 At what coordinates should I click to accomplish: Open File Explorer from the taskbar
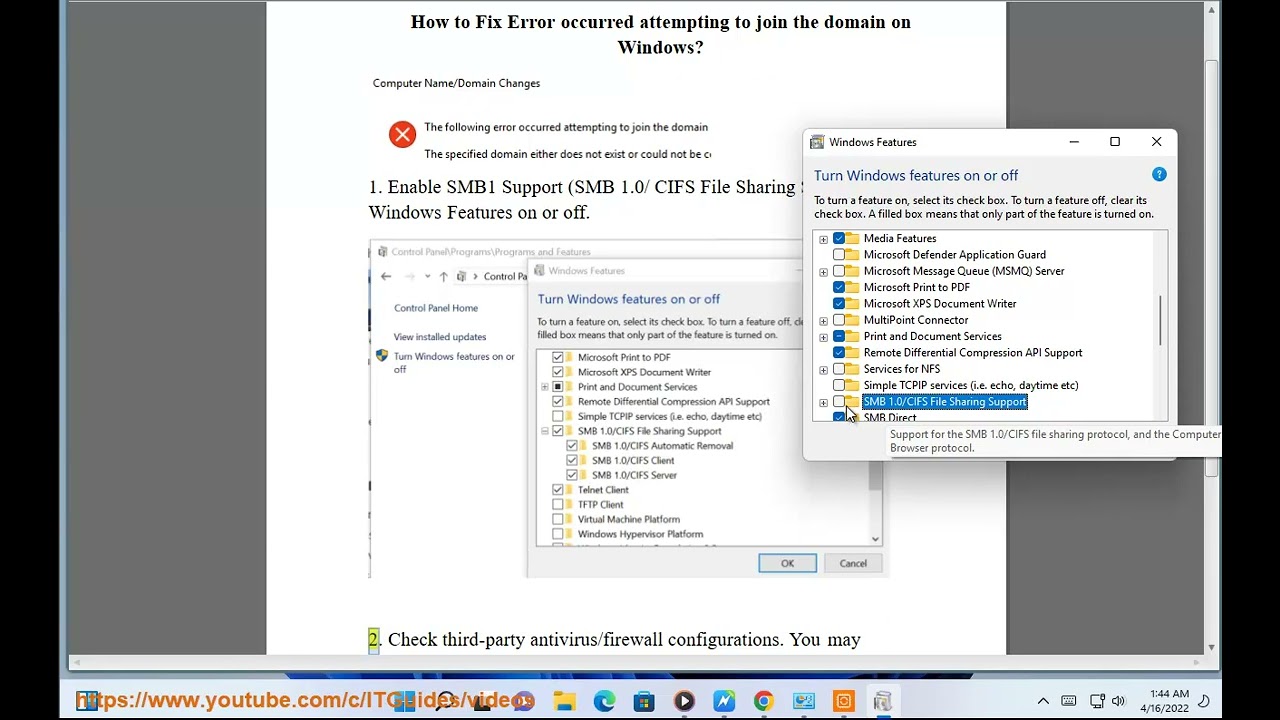point(565,702)
